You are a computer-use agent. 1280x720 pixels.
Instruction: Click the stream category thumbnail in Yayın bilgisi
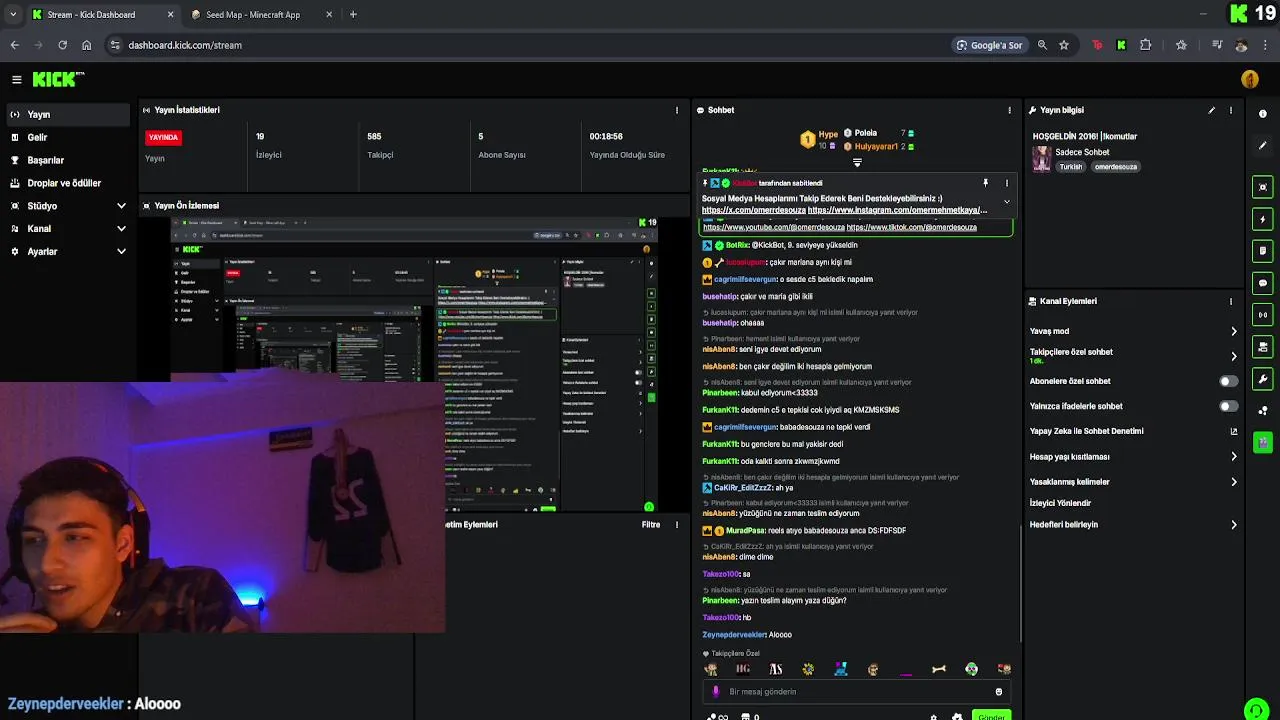[x=1041, y=159]
